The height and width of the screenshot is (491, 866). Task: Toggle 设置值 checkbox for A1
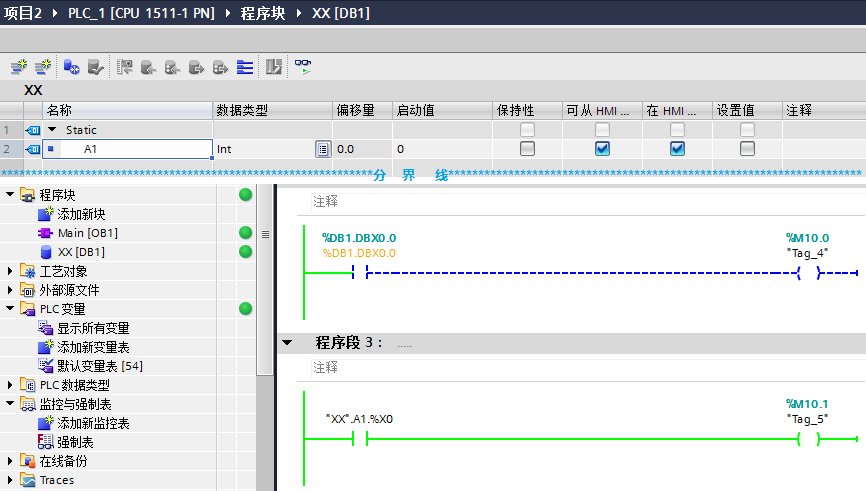click(747, 149)
